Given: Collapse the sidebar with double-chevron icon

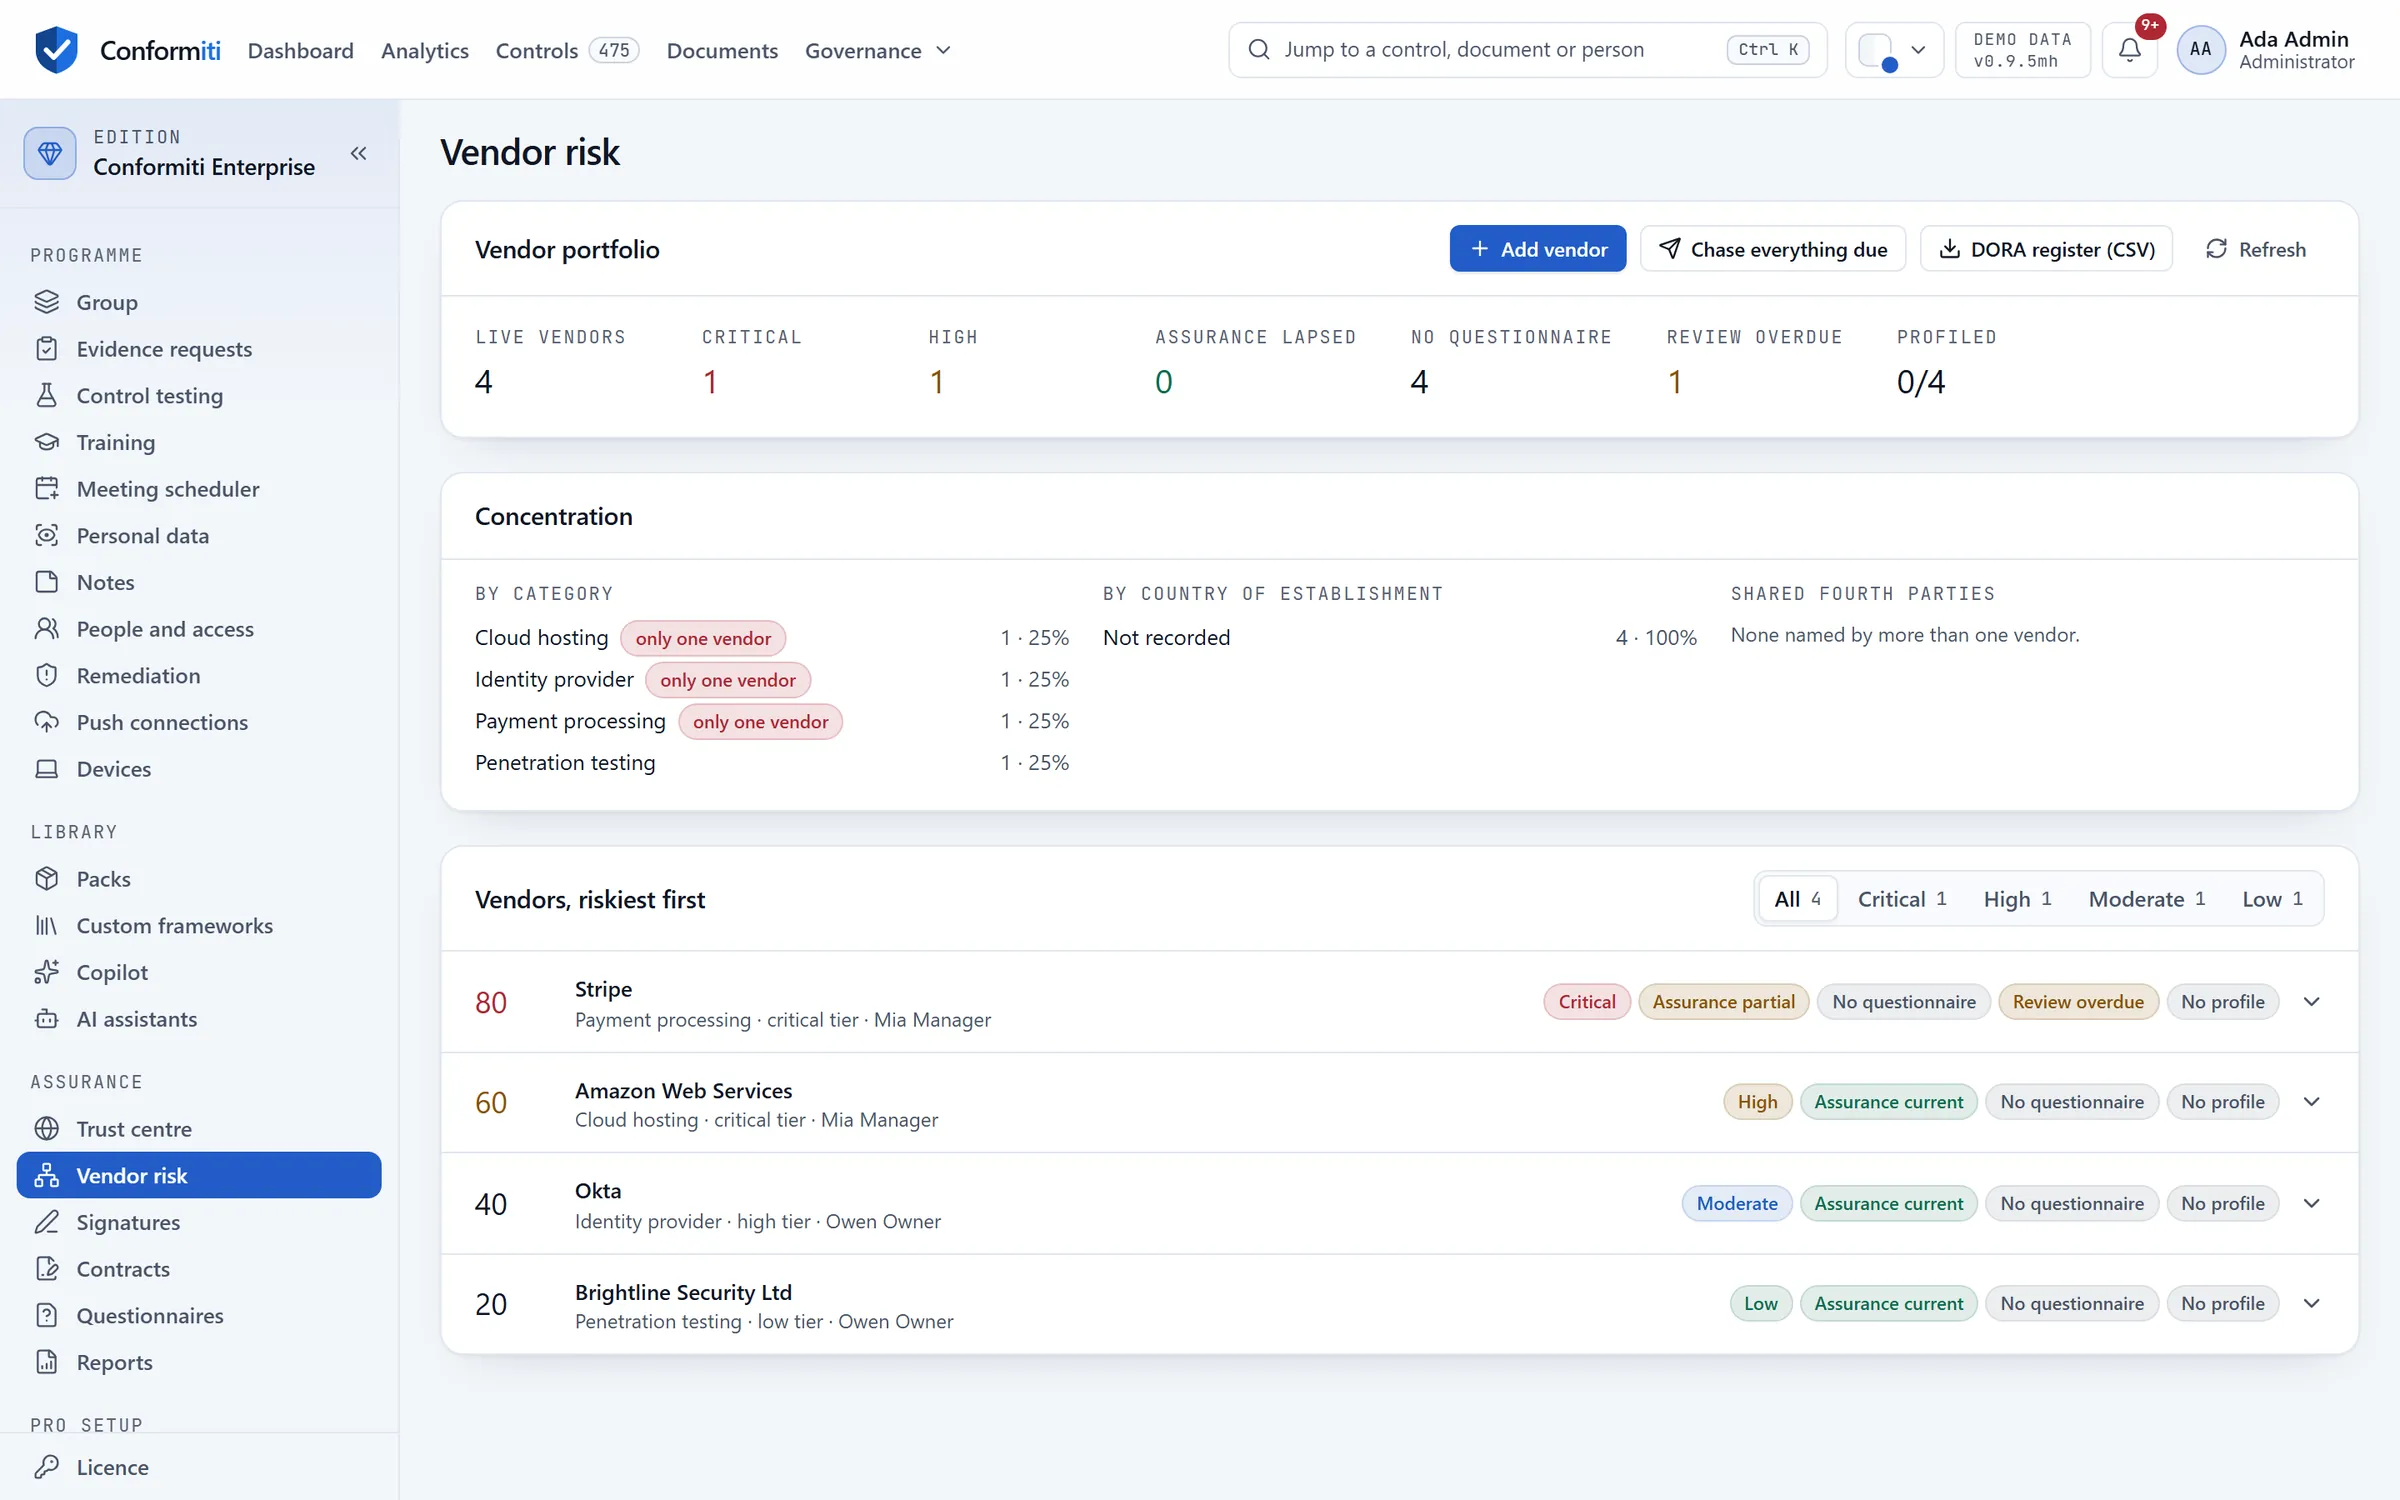Looking at the screenshot, I should click(x=359, y=153).
